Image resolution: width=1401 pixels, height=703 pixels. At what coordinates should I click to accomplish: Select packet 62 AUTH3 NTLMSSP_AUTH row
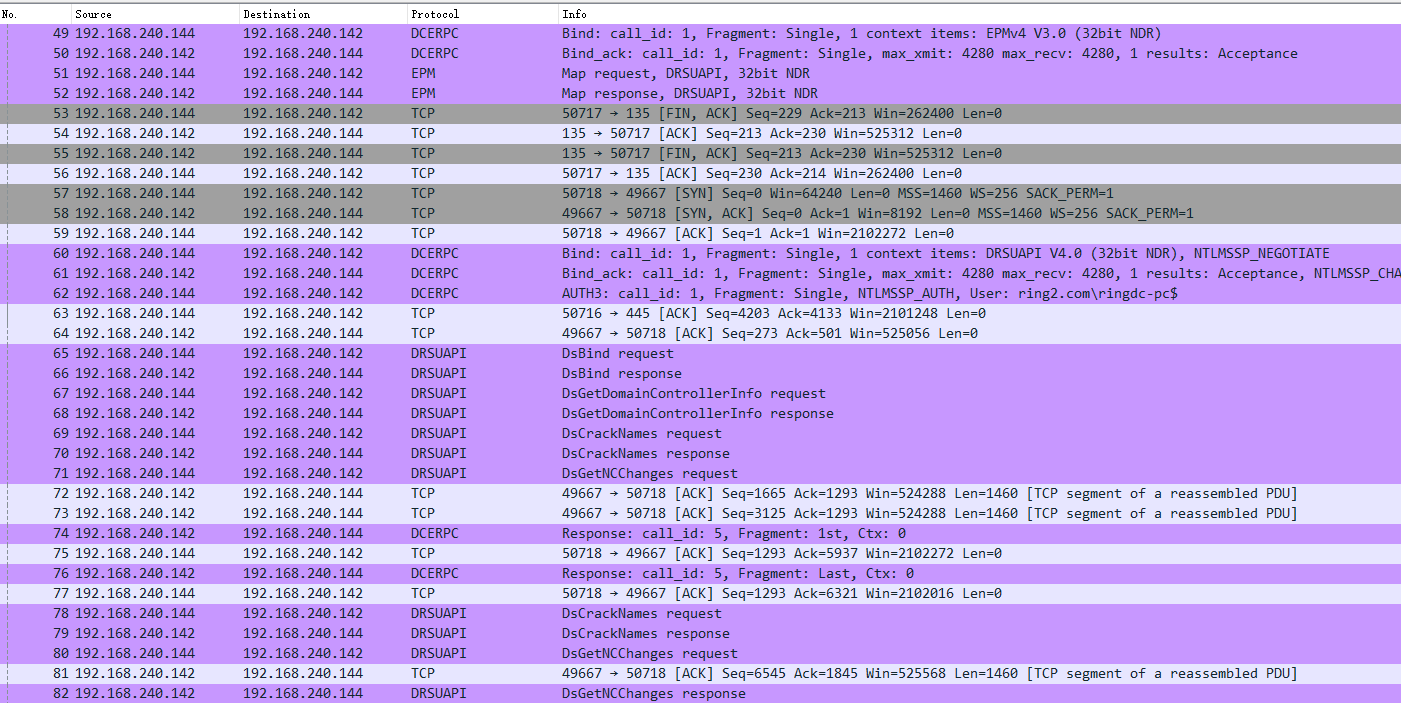700,293
